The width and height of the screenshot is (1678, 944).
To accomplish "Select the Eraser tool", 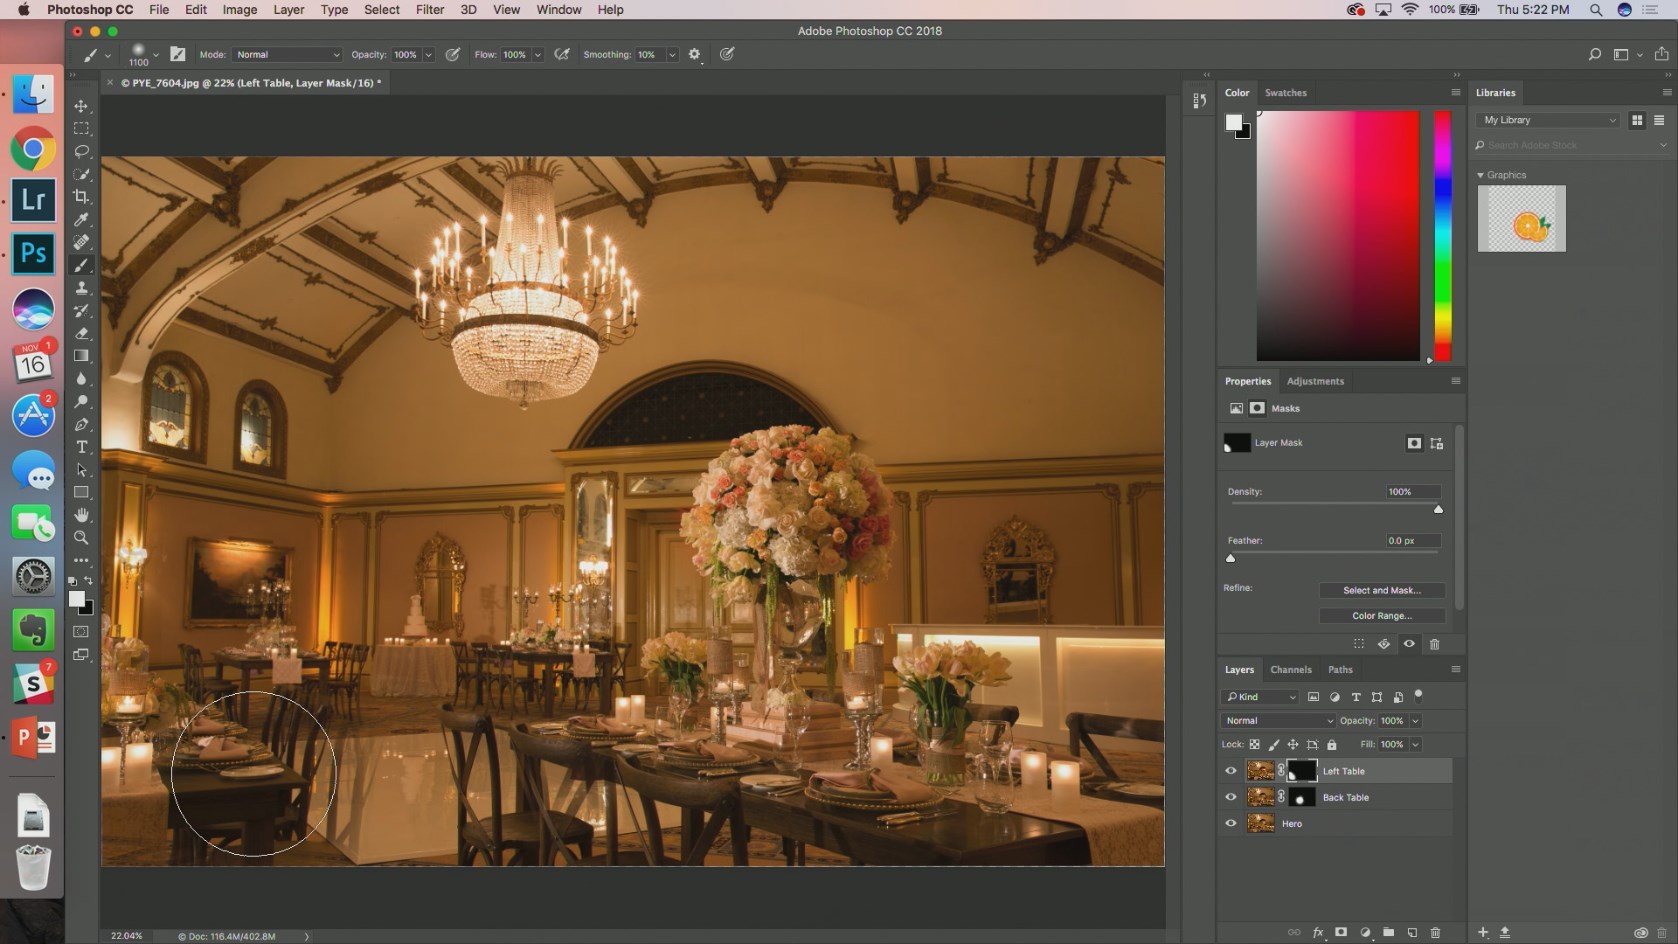I will [82, 333].
